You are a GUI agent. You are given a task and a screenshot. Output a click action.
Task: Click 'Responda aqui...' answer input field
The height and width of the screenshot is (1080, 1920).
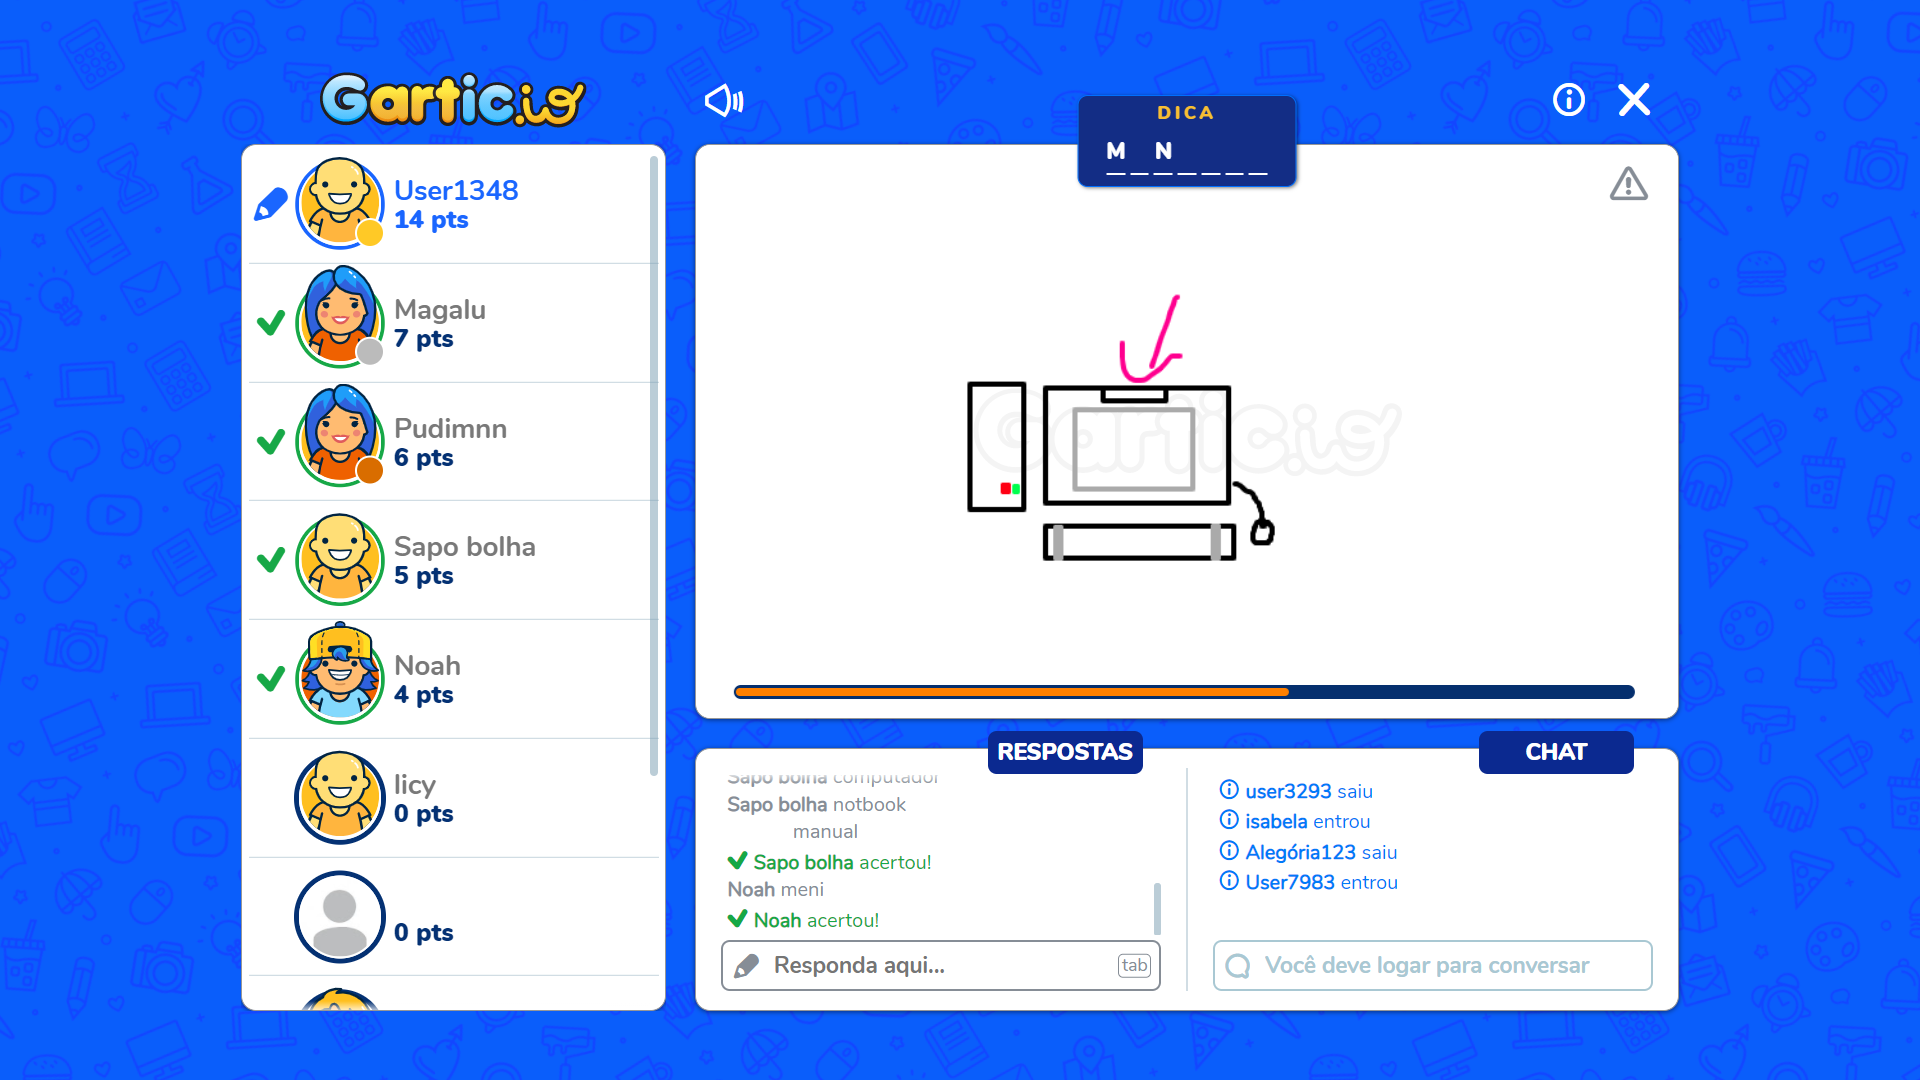pyautogui.click(x=940, y=965)
